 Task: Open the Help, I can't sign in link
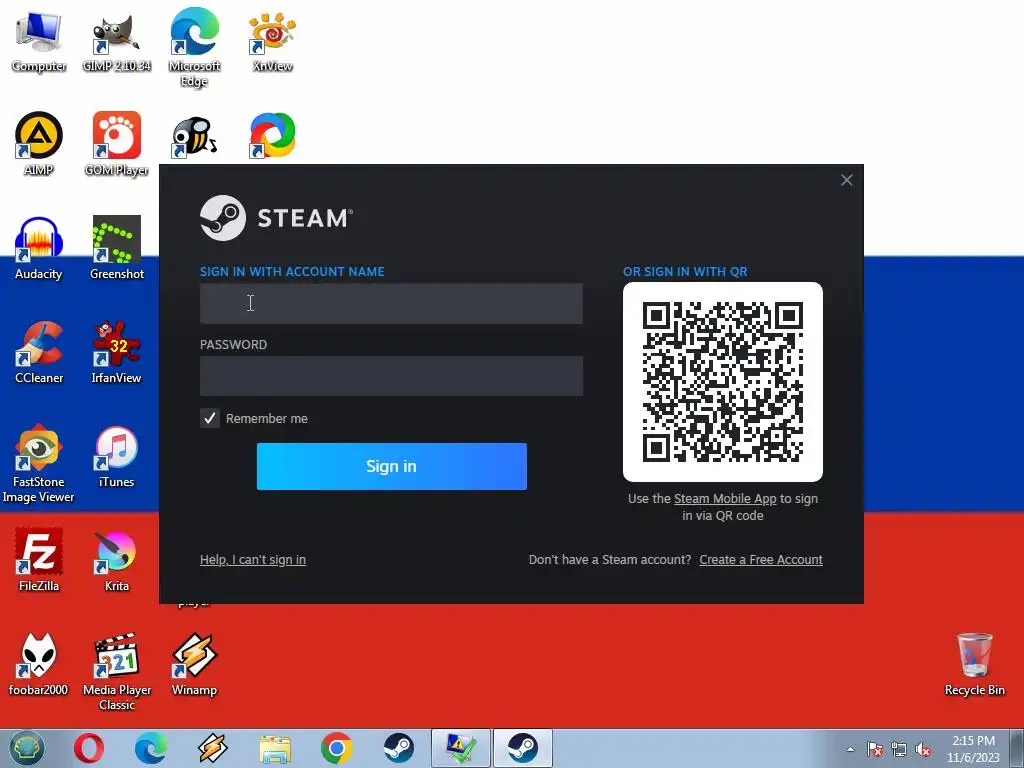click(253, 560)
